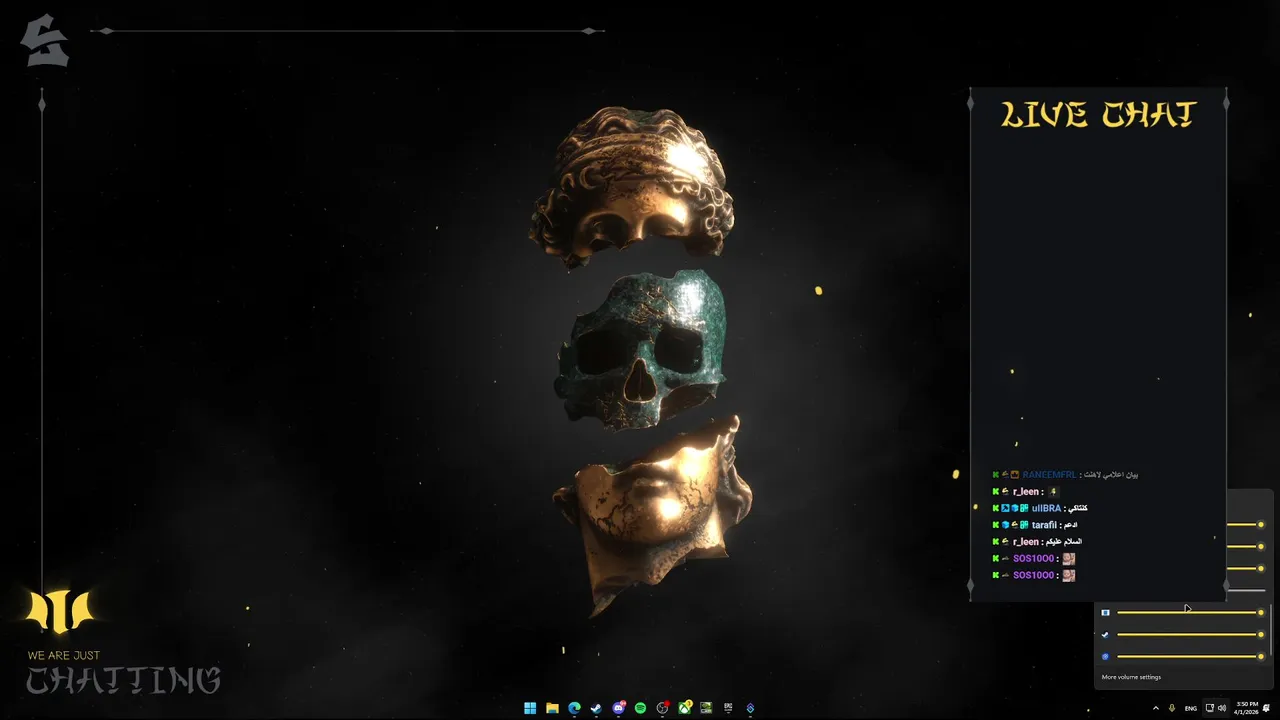Open Epic Games Launcher from the taskbar
Viewport: 1280px width, 720px height.
[728, 707]
